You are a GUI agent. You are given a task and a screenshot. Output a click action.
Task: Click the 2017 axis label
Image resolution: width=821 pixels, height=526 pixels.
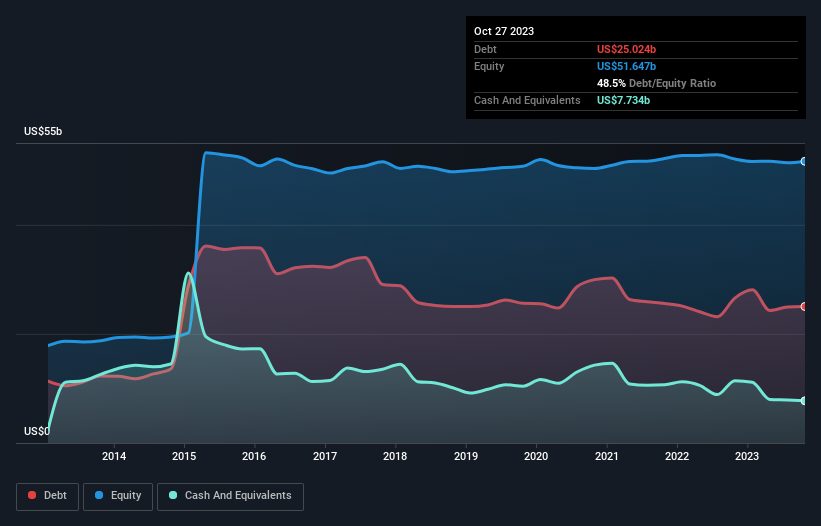[x=325, y=456]
